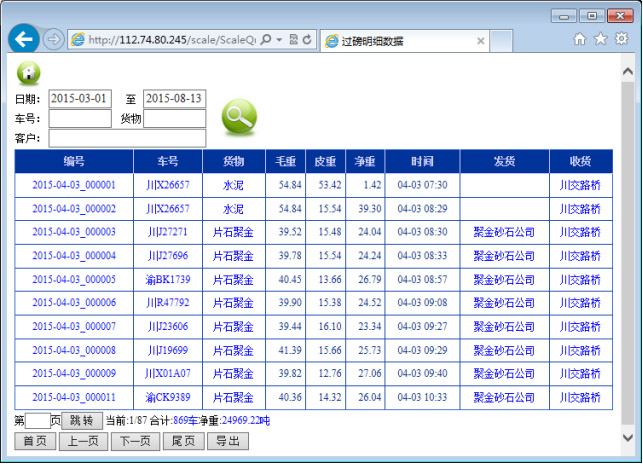Image resolution: width=643 pixels, height=464 pixels.
Task: Click the address bar search magnifier icon
Action: tap(266, 39)
